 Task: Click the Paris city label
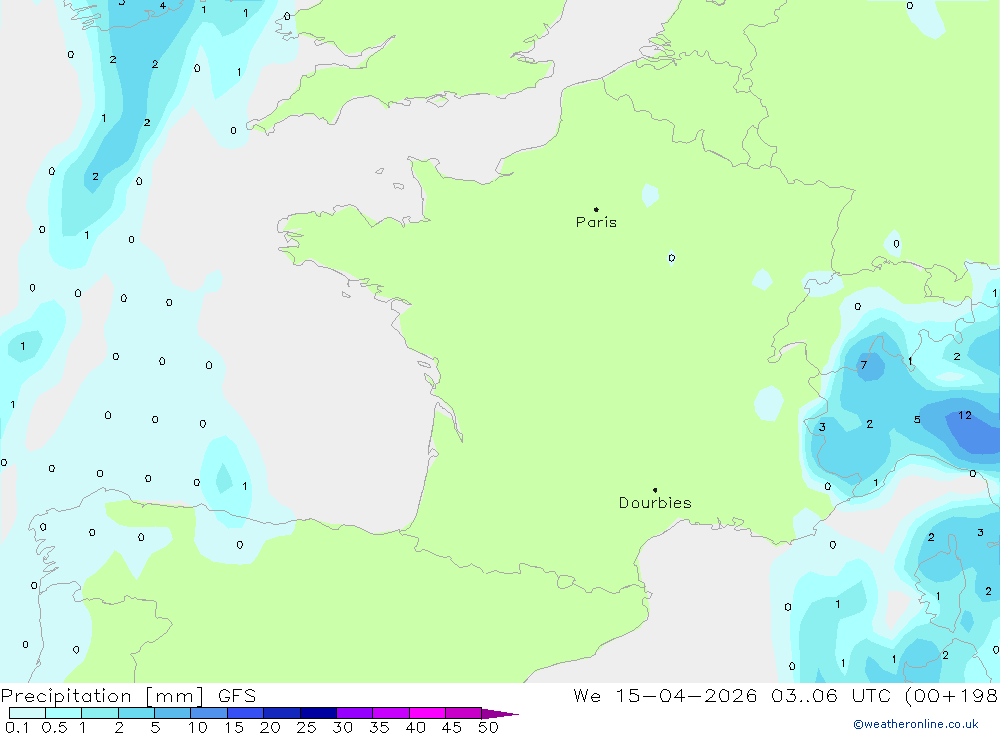point(596,222)
